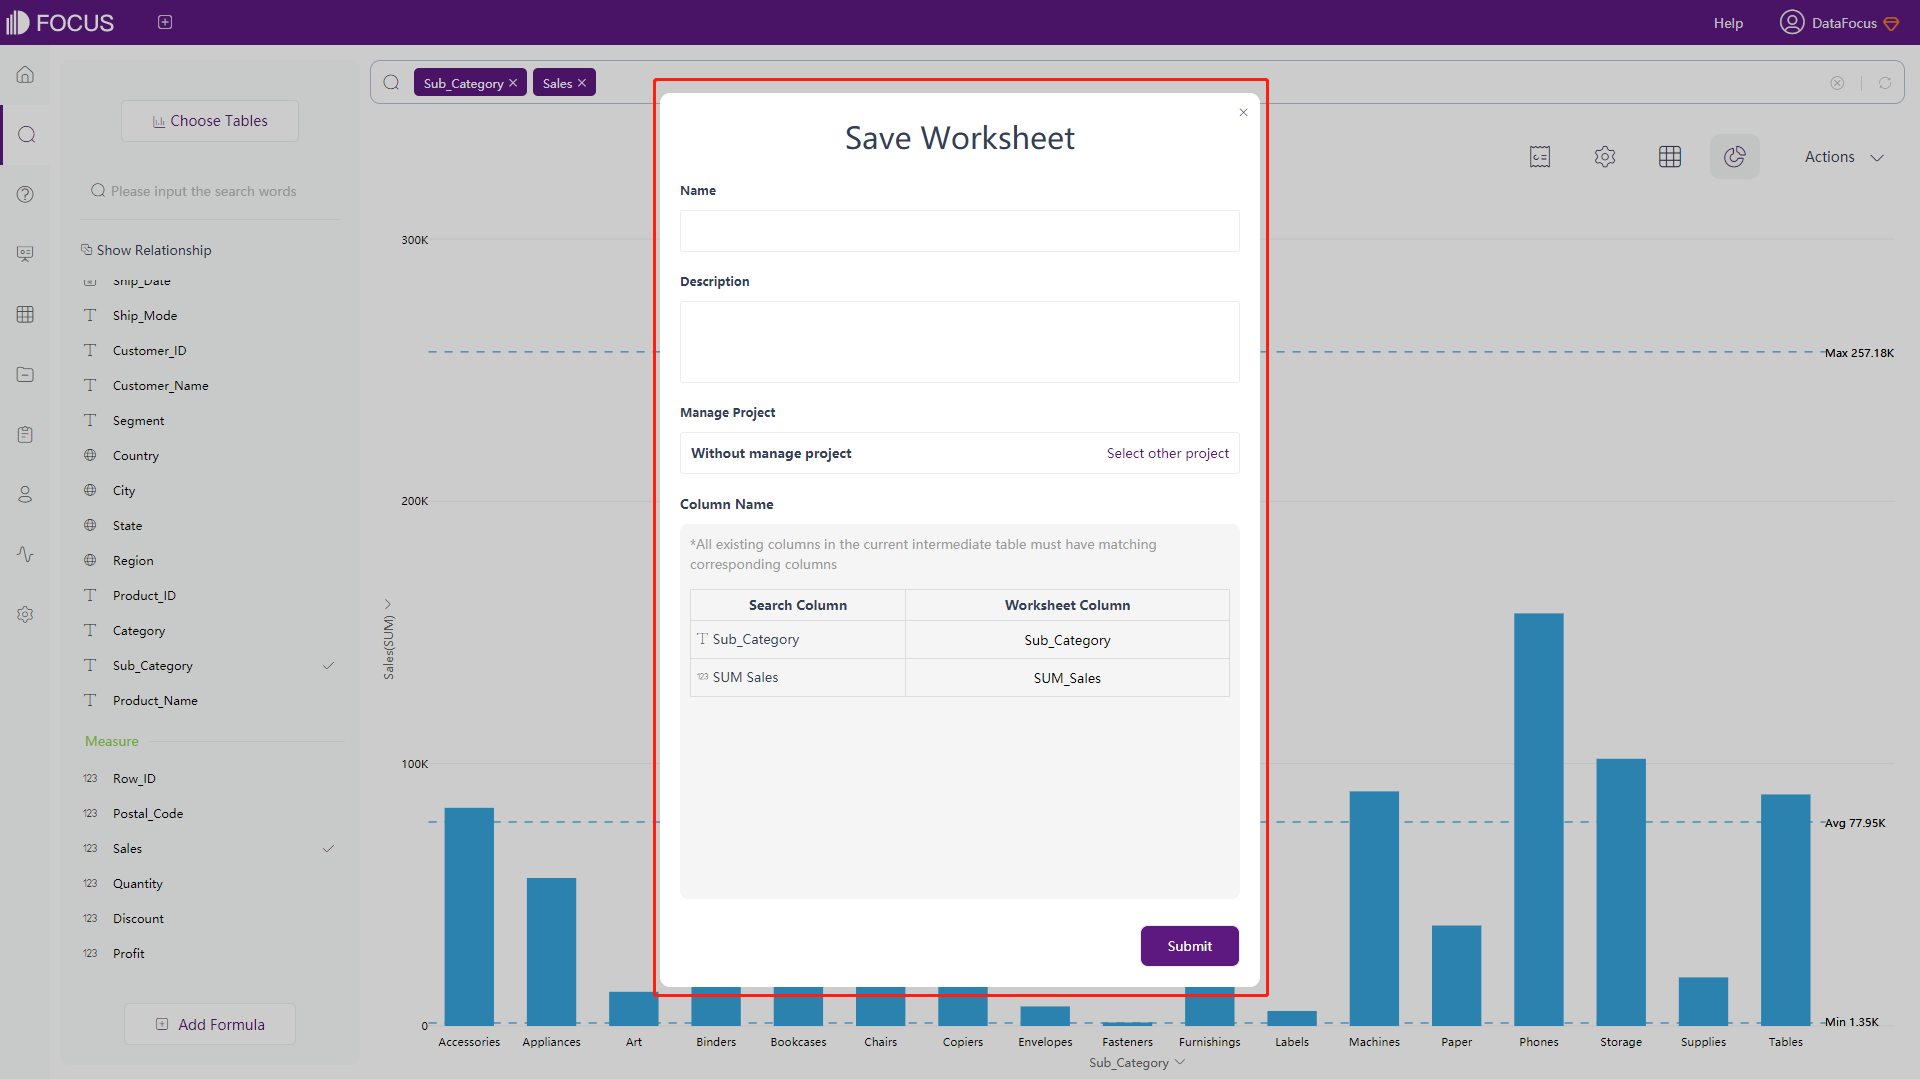Click the Without manage project label
This screenshot has height=1079, width=1920.
(771, 453)
